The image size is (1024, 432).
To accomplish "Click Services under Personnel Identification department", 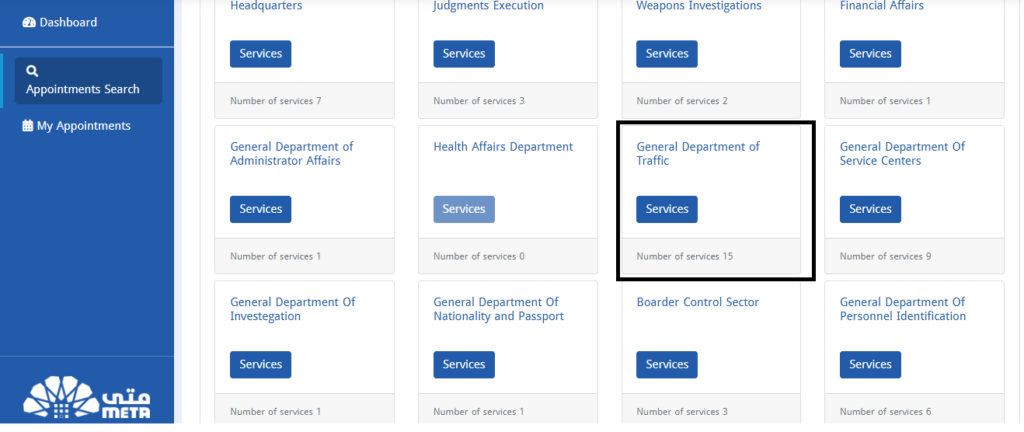I will 869,364.
